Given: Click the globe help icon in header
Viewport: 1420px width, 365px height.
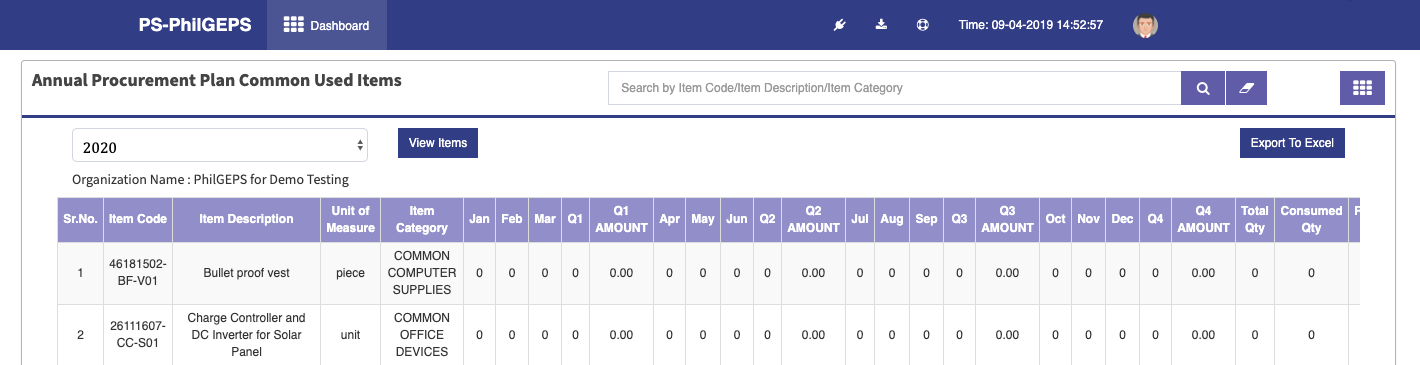Looking at the screenshot, I should click(923, 25).
